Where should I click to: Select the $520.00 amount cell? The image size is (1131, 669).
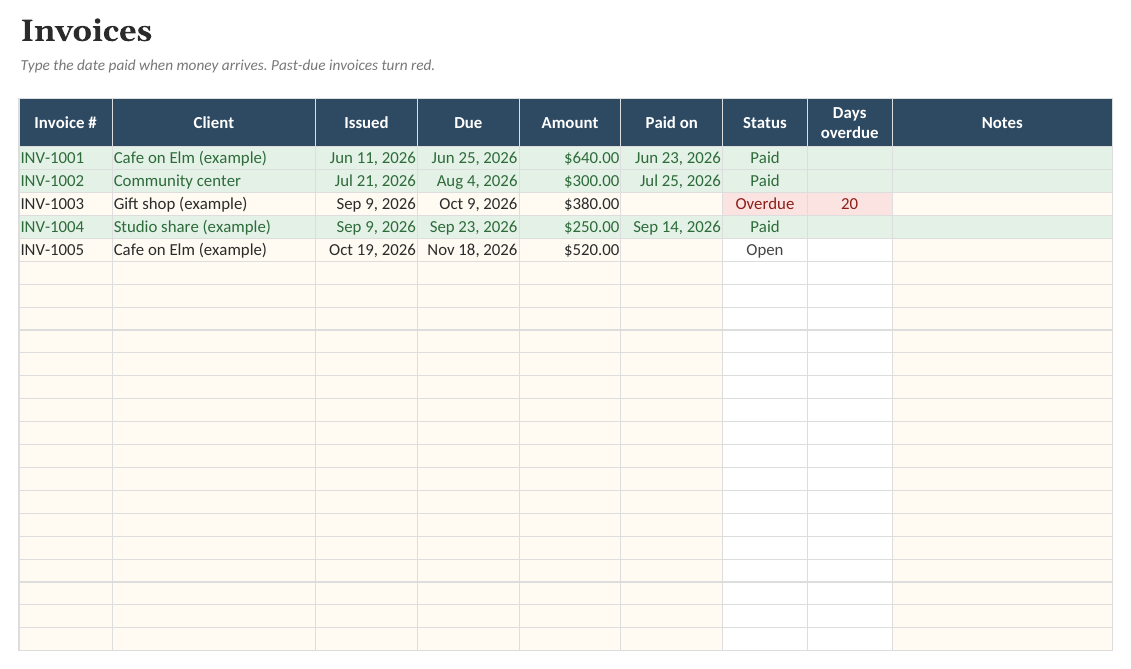pos(570,250)
